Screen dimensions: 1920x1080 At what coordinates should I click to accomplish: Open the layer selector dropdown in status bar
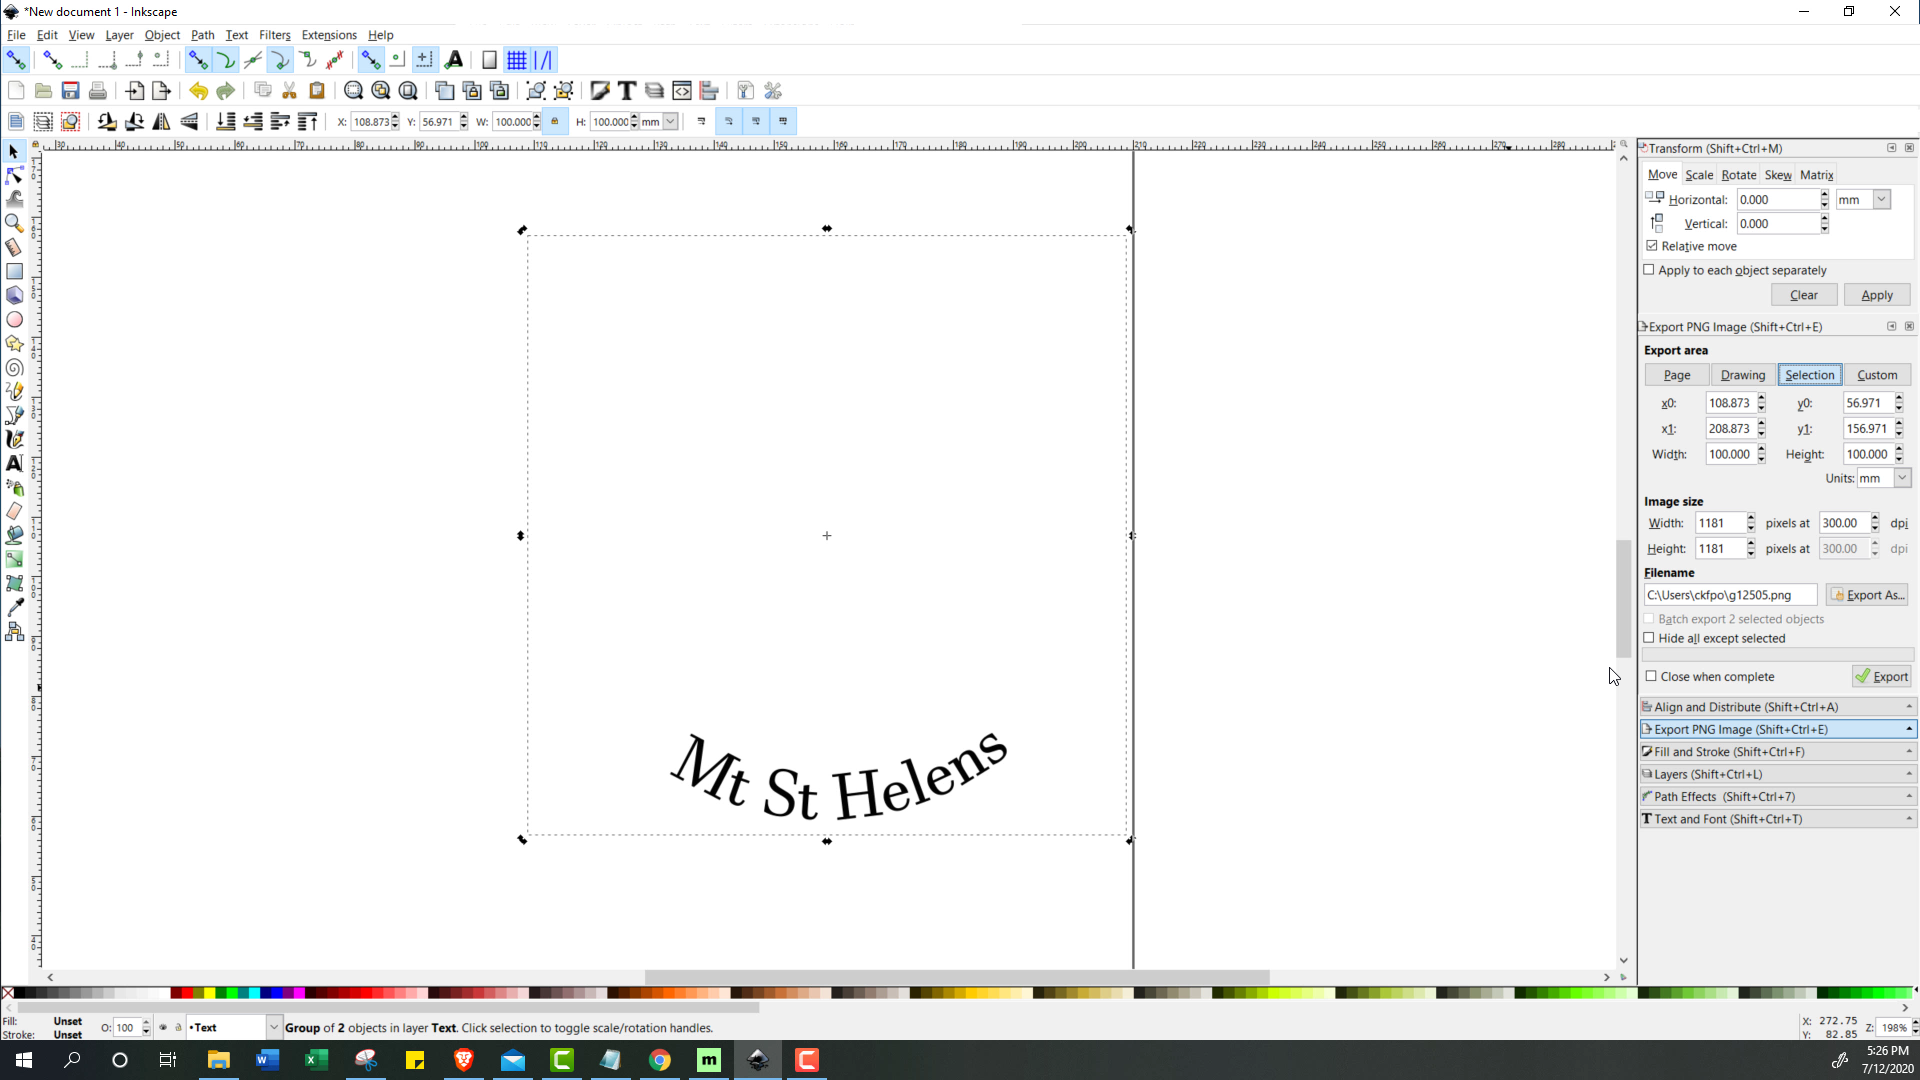click(274, 1027)
